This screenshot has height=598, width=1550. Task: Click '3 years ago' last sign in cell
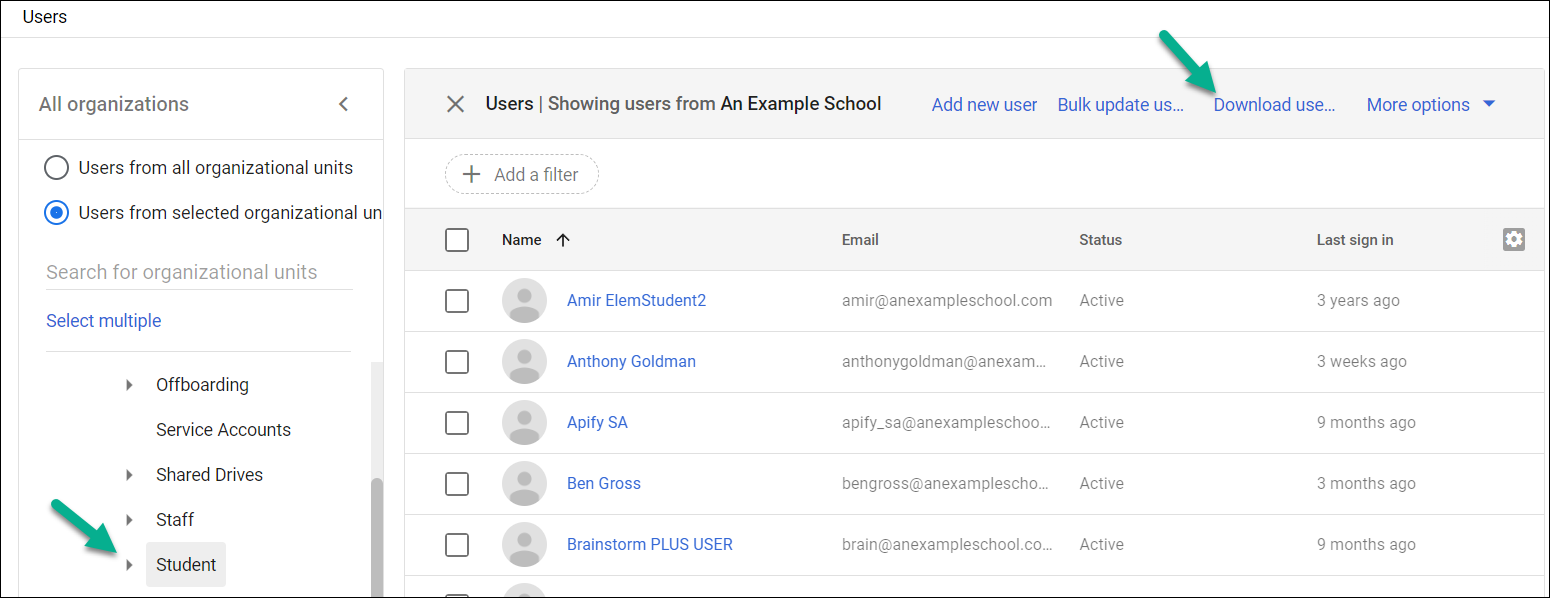1358,300
